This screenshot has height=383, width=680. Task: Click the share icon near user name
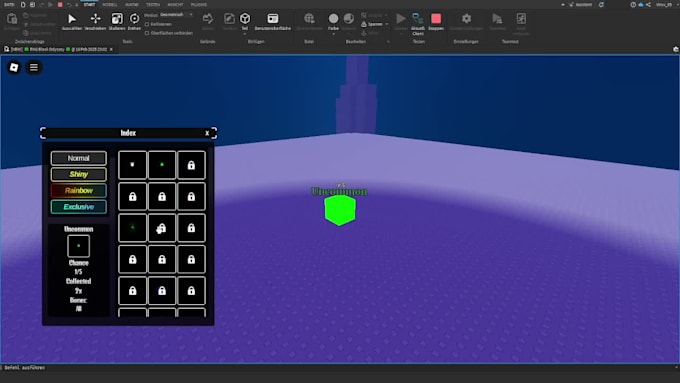pos(648,4)
